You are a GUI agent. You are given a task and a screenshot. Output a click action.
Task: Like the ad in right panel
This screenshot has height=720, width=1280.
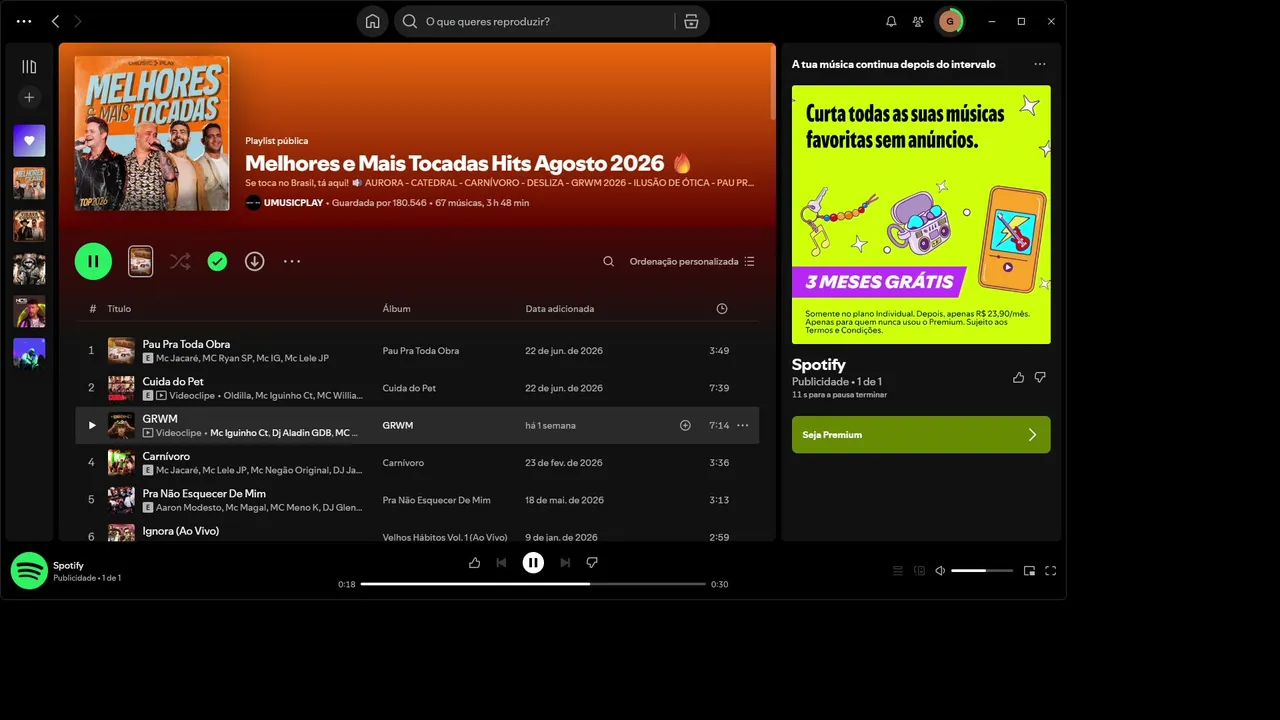click(x=1018, y=377)
